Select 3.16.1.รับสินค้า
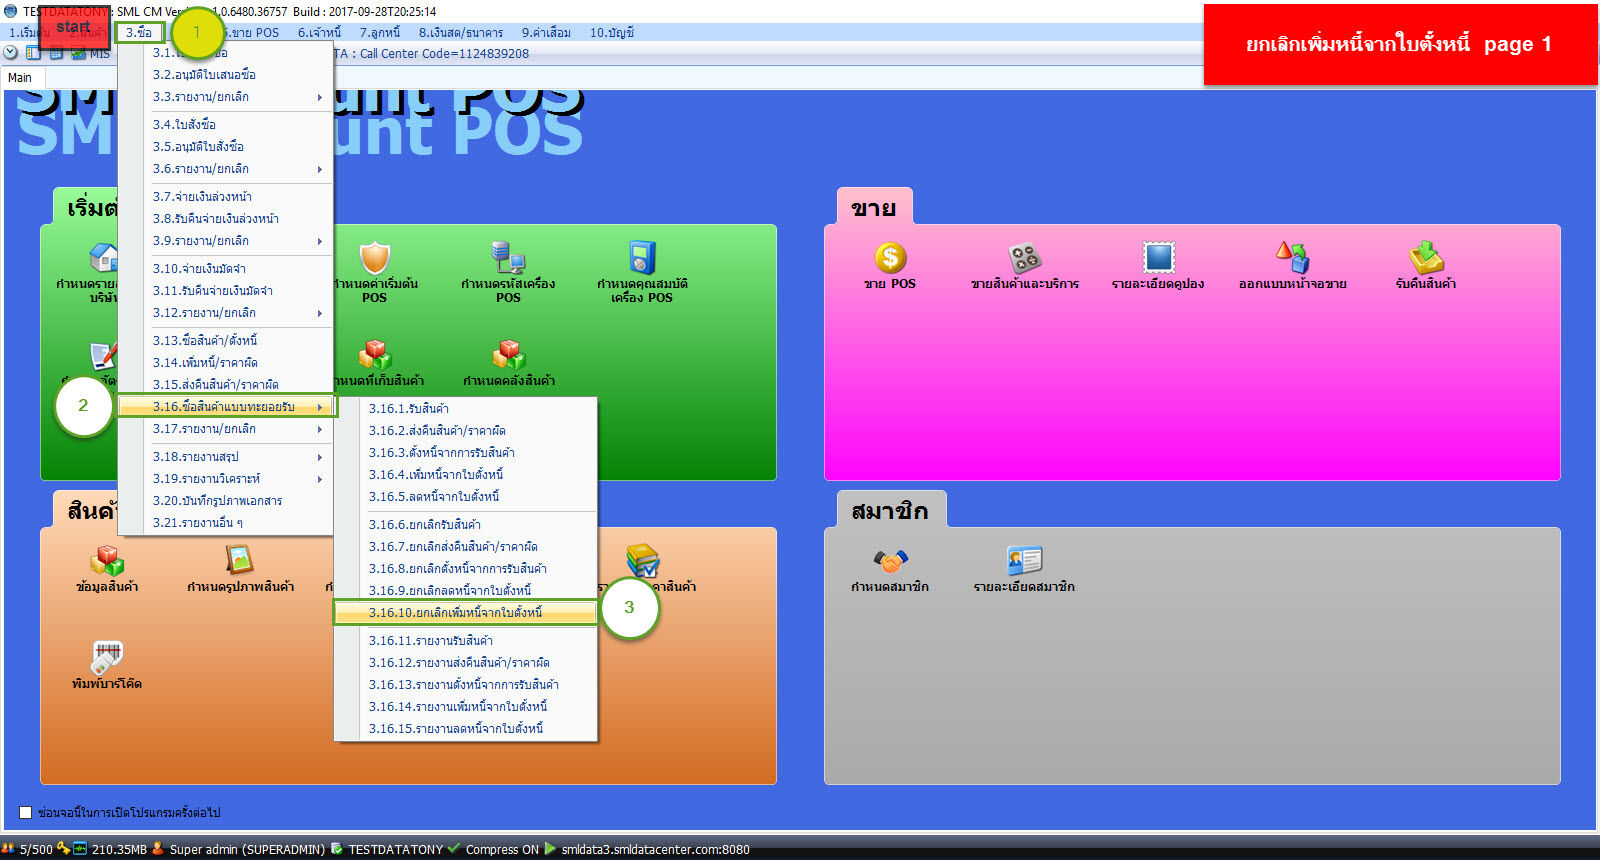The height and width of the screenshot is (860, 1600). [x=466, y=409]
